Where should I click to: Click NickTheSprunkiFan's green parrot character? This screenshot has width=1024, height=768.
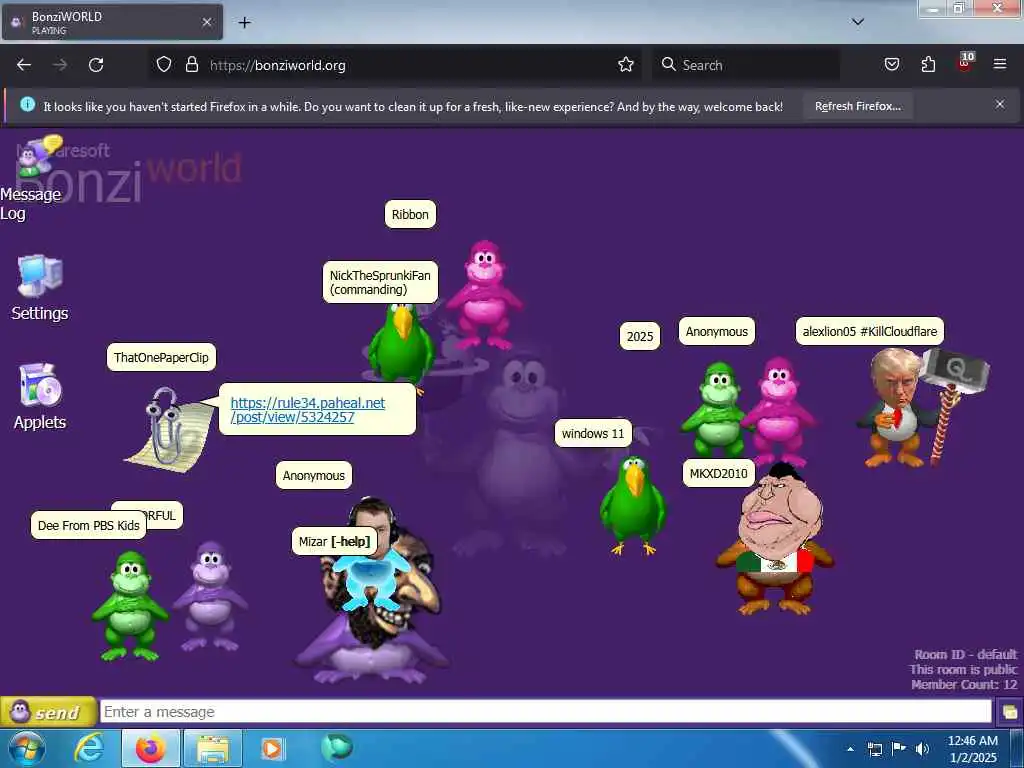tap(400, 346)
